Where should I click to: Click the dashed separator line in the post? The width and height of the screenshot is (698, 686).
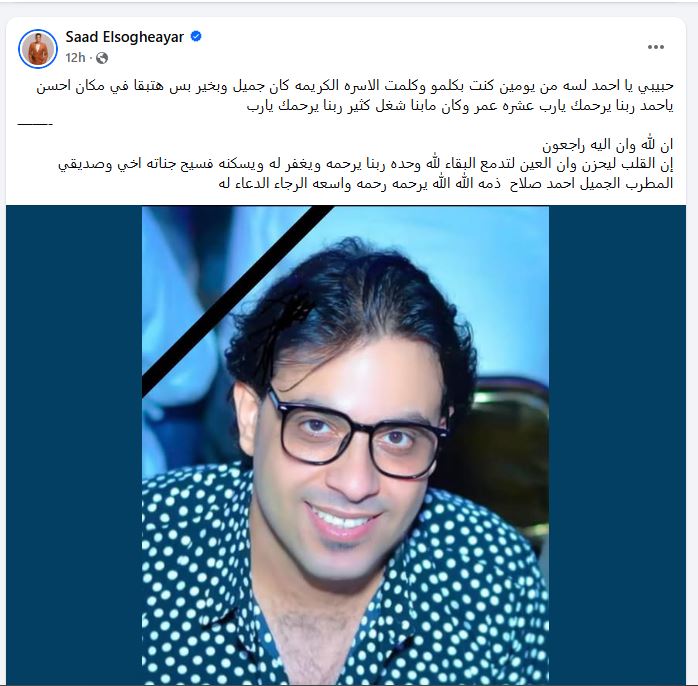(35, 124)
